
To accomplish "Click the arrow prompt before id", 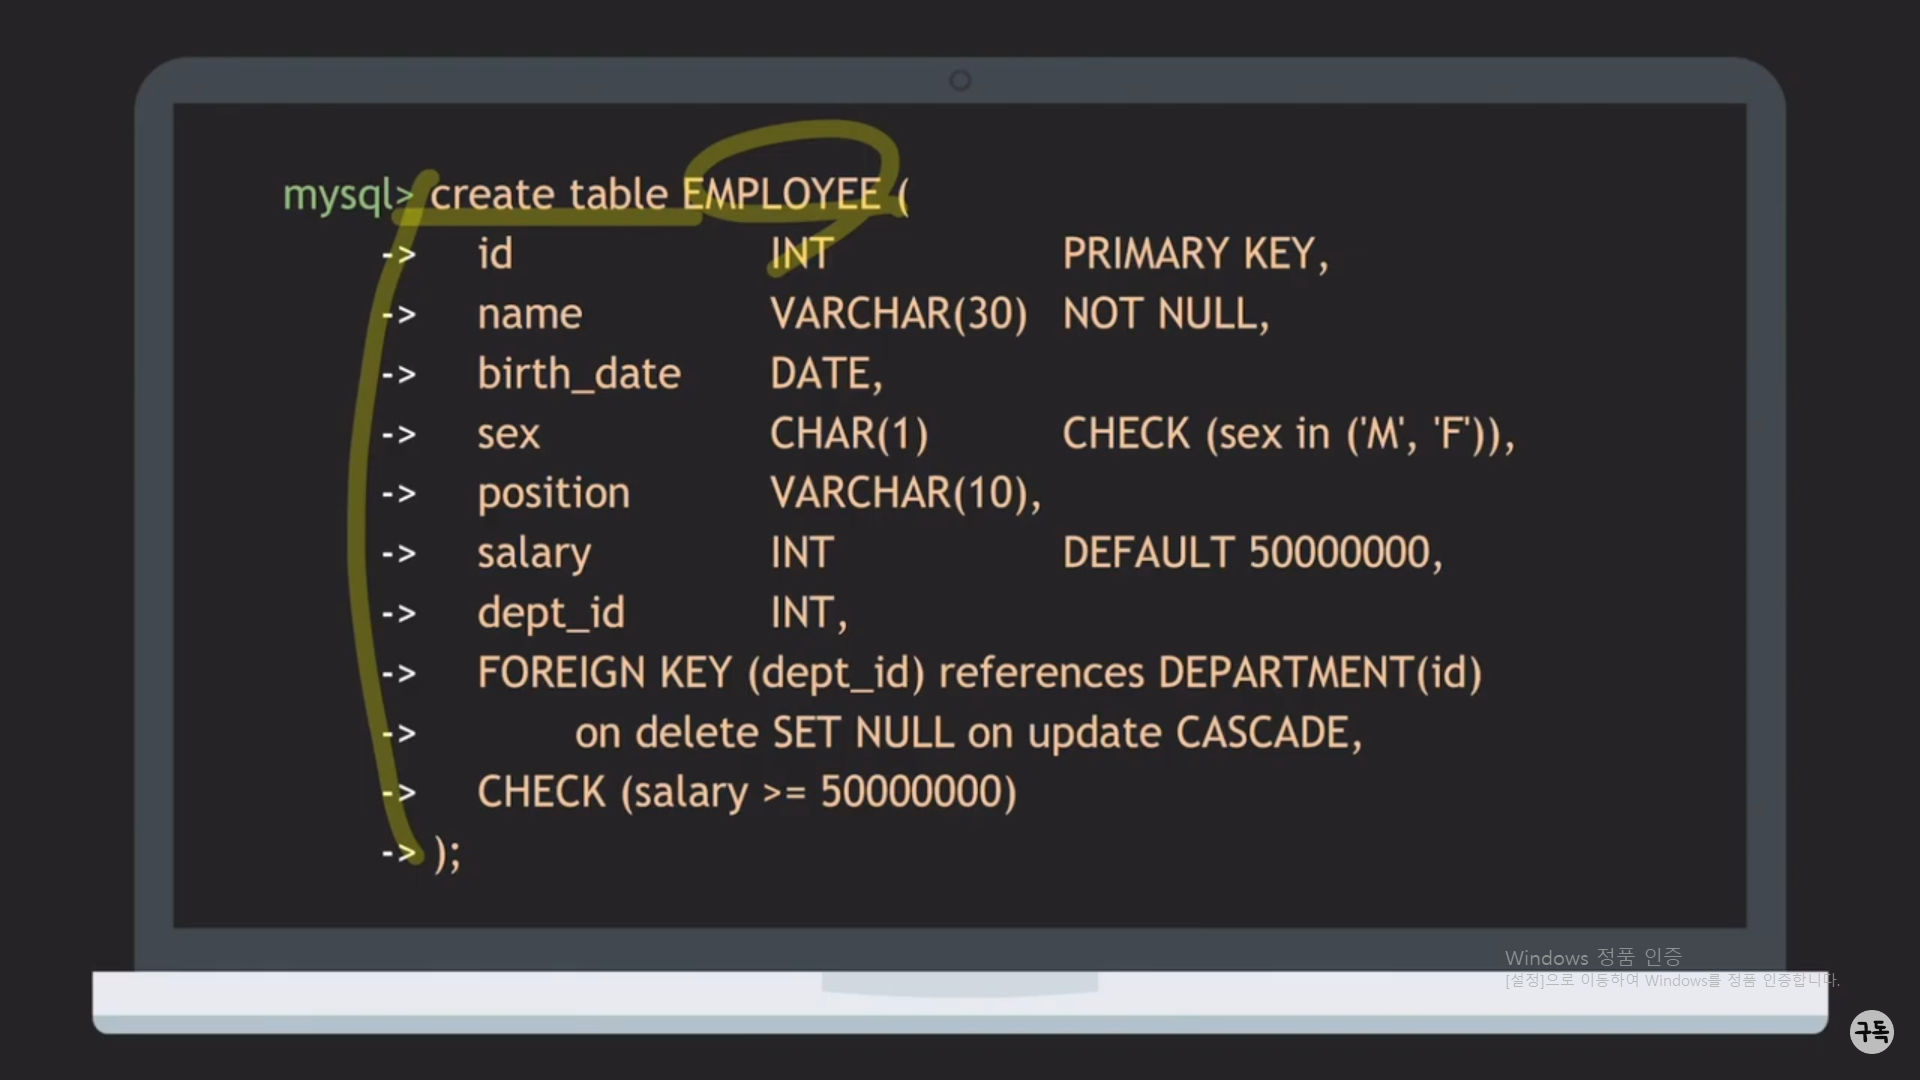I will (x=398, y=254).
